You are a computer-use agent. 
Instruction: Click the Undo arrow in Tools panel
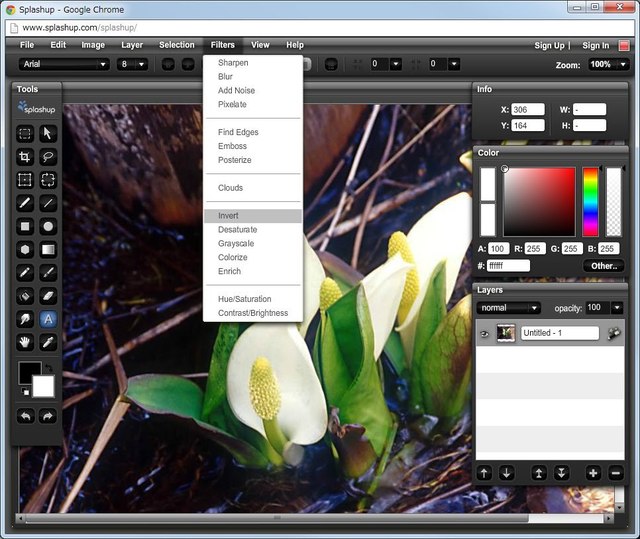pos(25,416)
